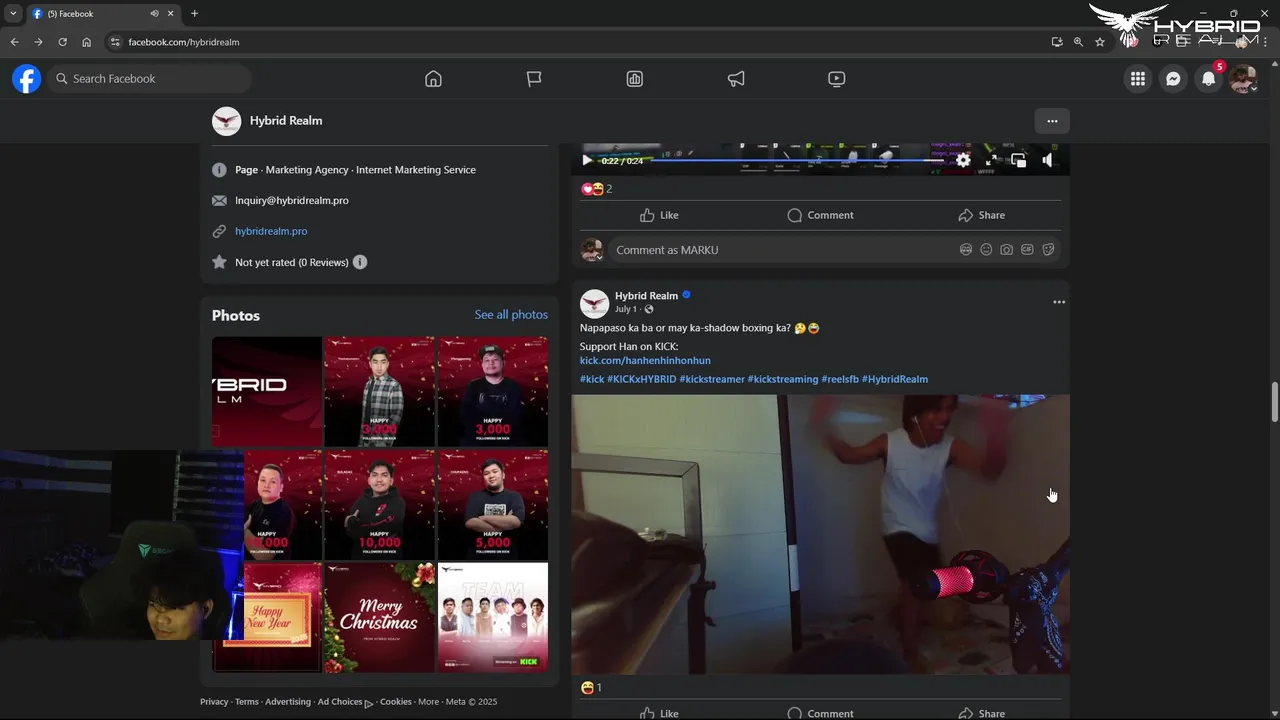The width and height of the screenshot is (1280, 720).
Task: Click the #kick hashtag
Action: [x=592, y=380]
